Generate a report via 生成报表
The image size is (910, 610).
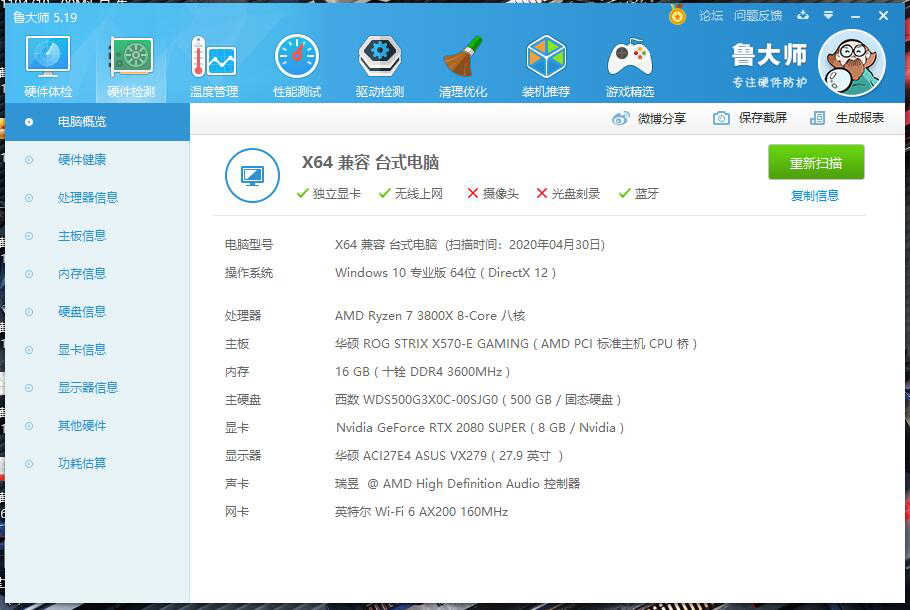(855, 117)
